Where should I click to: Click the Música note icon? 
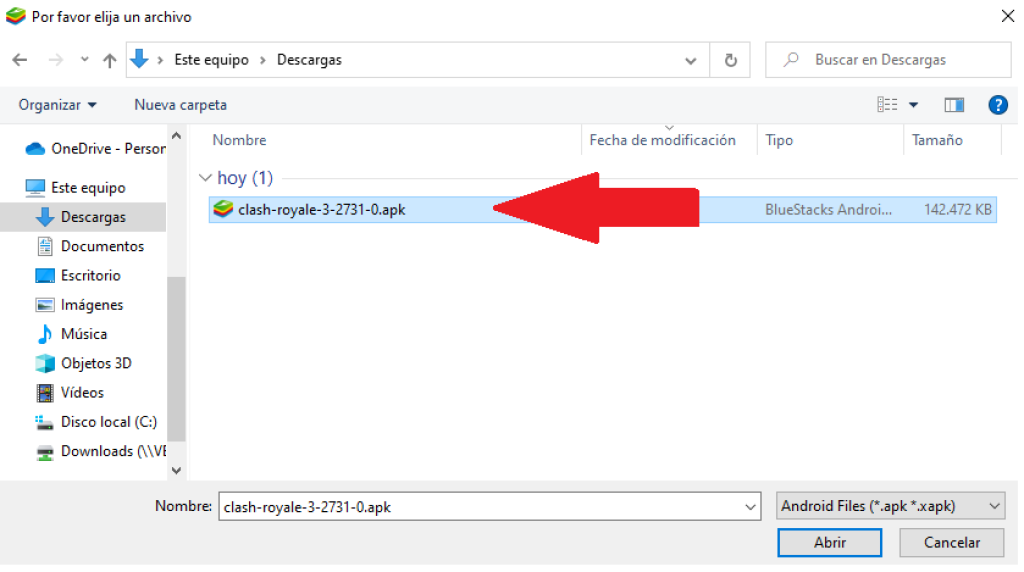click(x=44, y=334)
